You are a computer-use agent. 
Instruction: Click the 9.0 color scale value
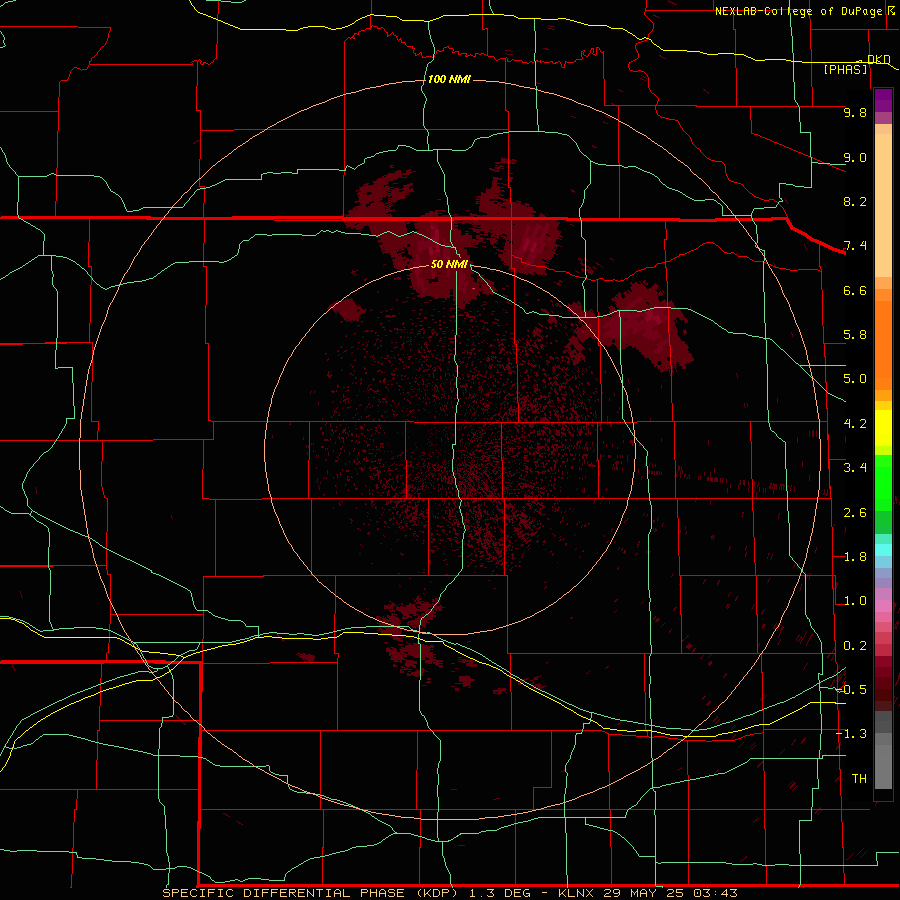tap(855, 157)
